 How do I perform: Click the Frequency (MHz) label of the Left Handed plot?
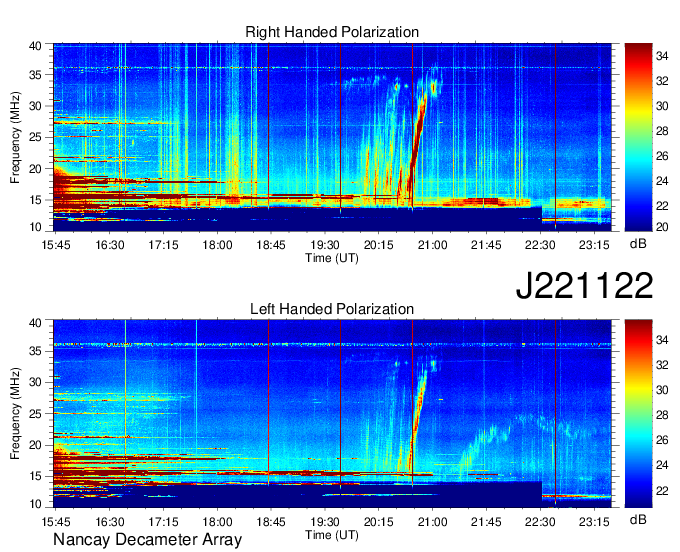pyautogui.click(x=15, y=414)
